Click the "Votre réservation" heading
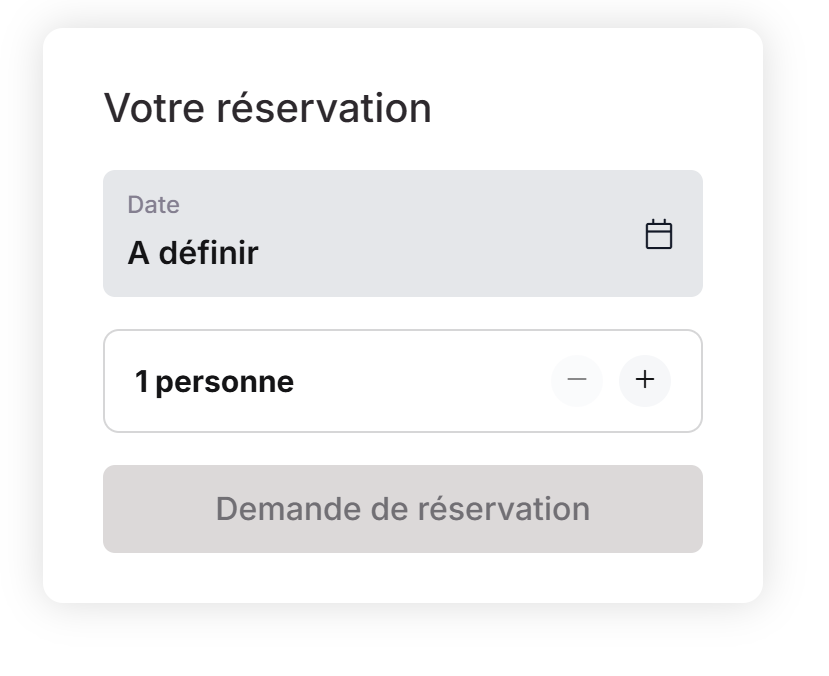This screenshot has width=829, height=676. [267, 108]
